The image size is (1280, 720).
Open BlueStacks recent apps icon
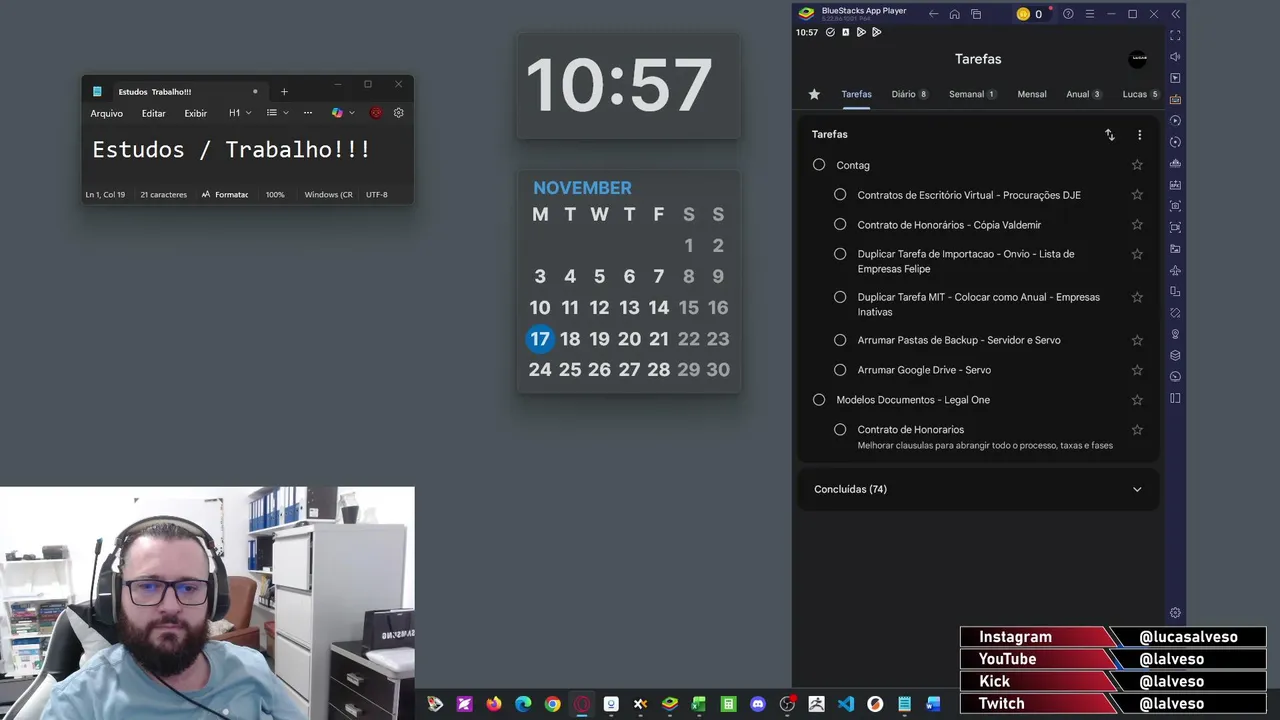[x=976, y=14]
